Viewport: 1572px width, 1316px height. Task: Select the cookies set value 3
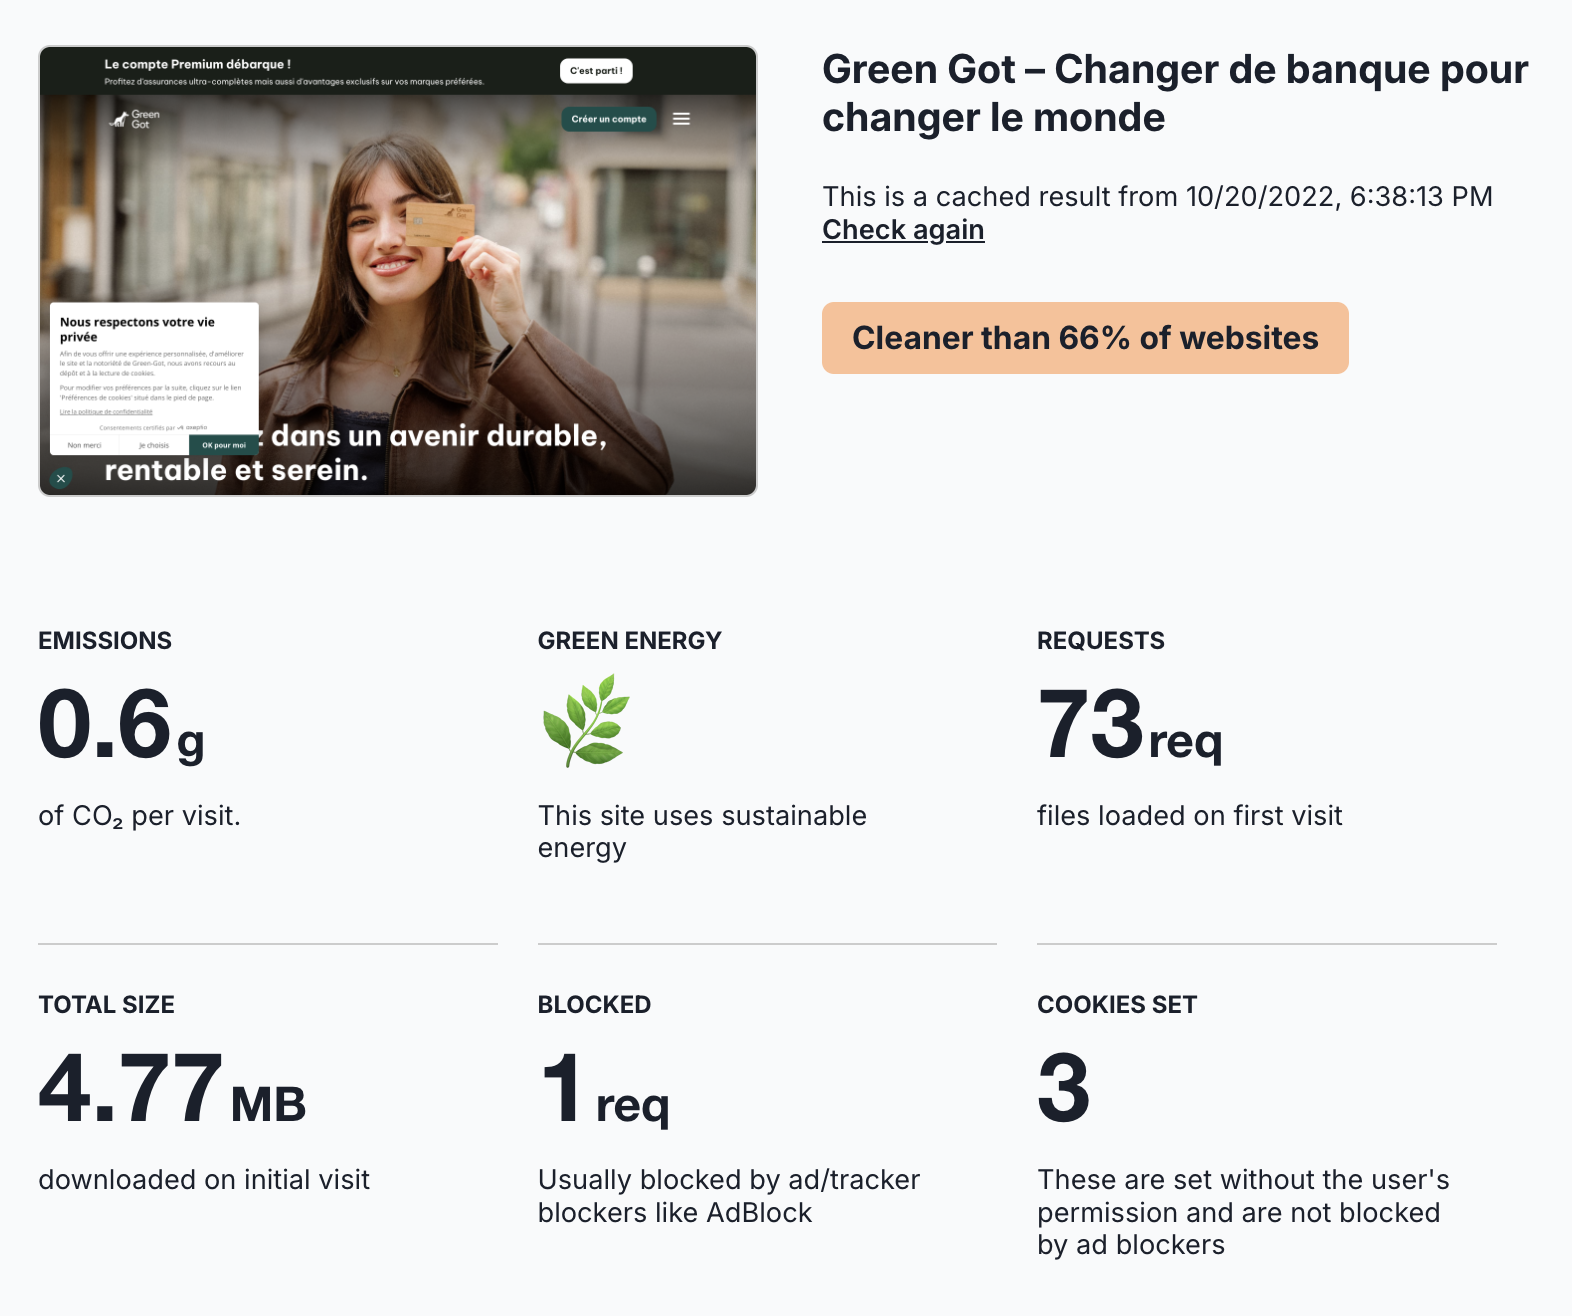(1064, 1088)
